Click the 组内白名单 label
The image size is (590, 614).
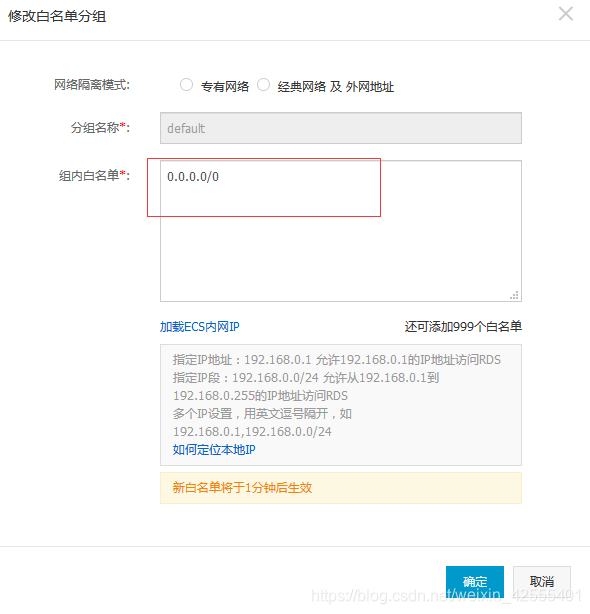(x=94, y=175)
